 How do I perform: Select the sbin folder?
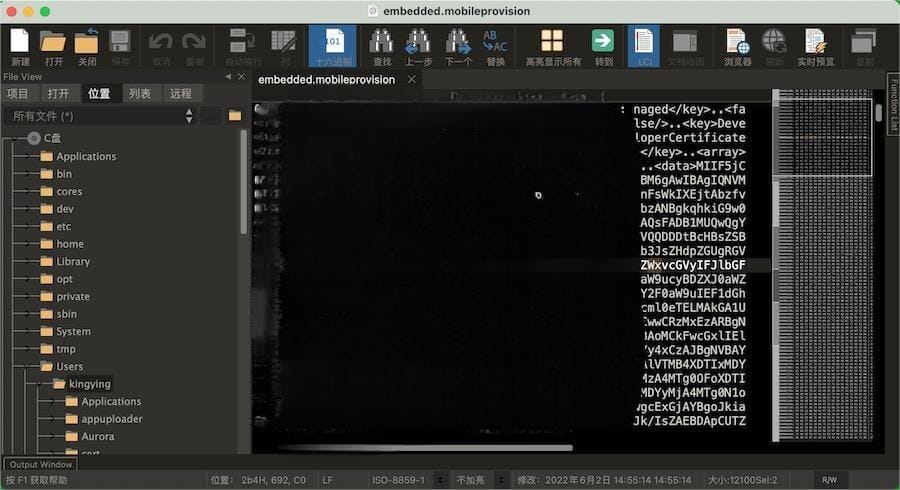point(66,314)
